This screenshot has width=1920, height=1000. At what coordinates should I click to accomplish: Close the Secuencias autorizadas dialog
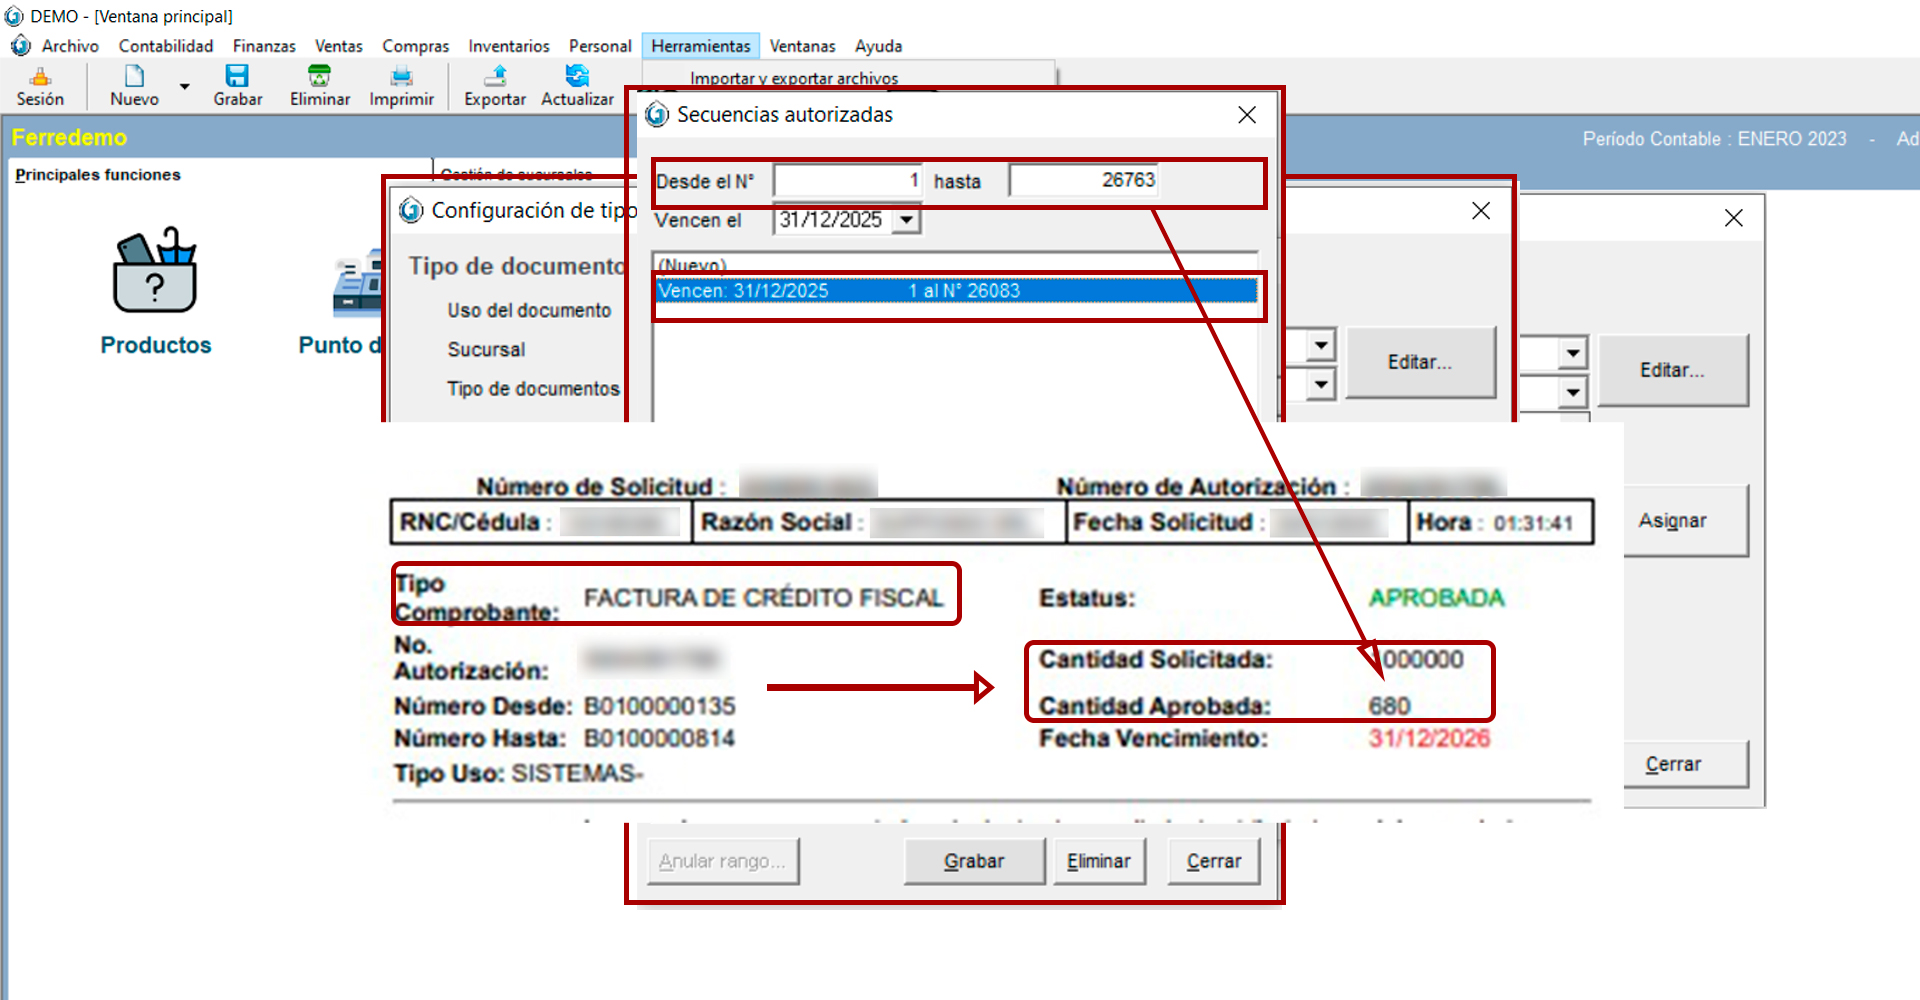(1247, 115)
